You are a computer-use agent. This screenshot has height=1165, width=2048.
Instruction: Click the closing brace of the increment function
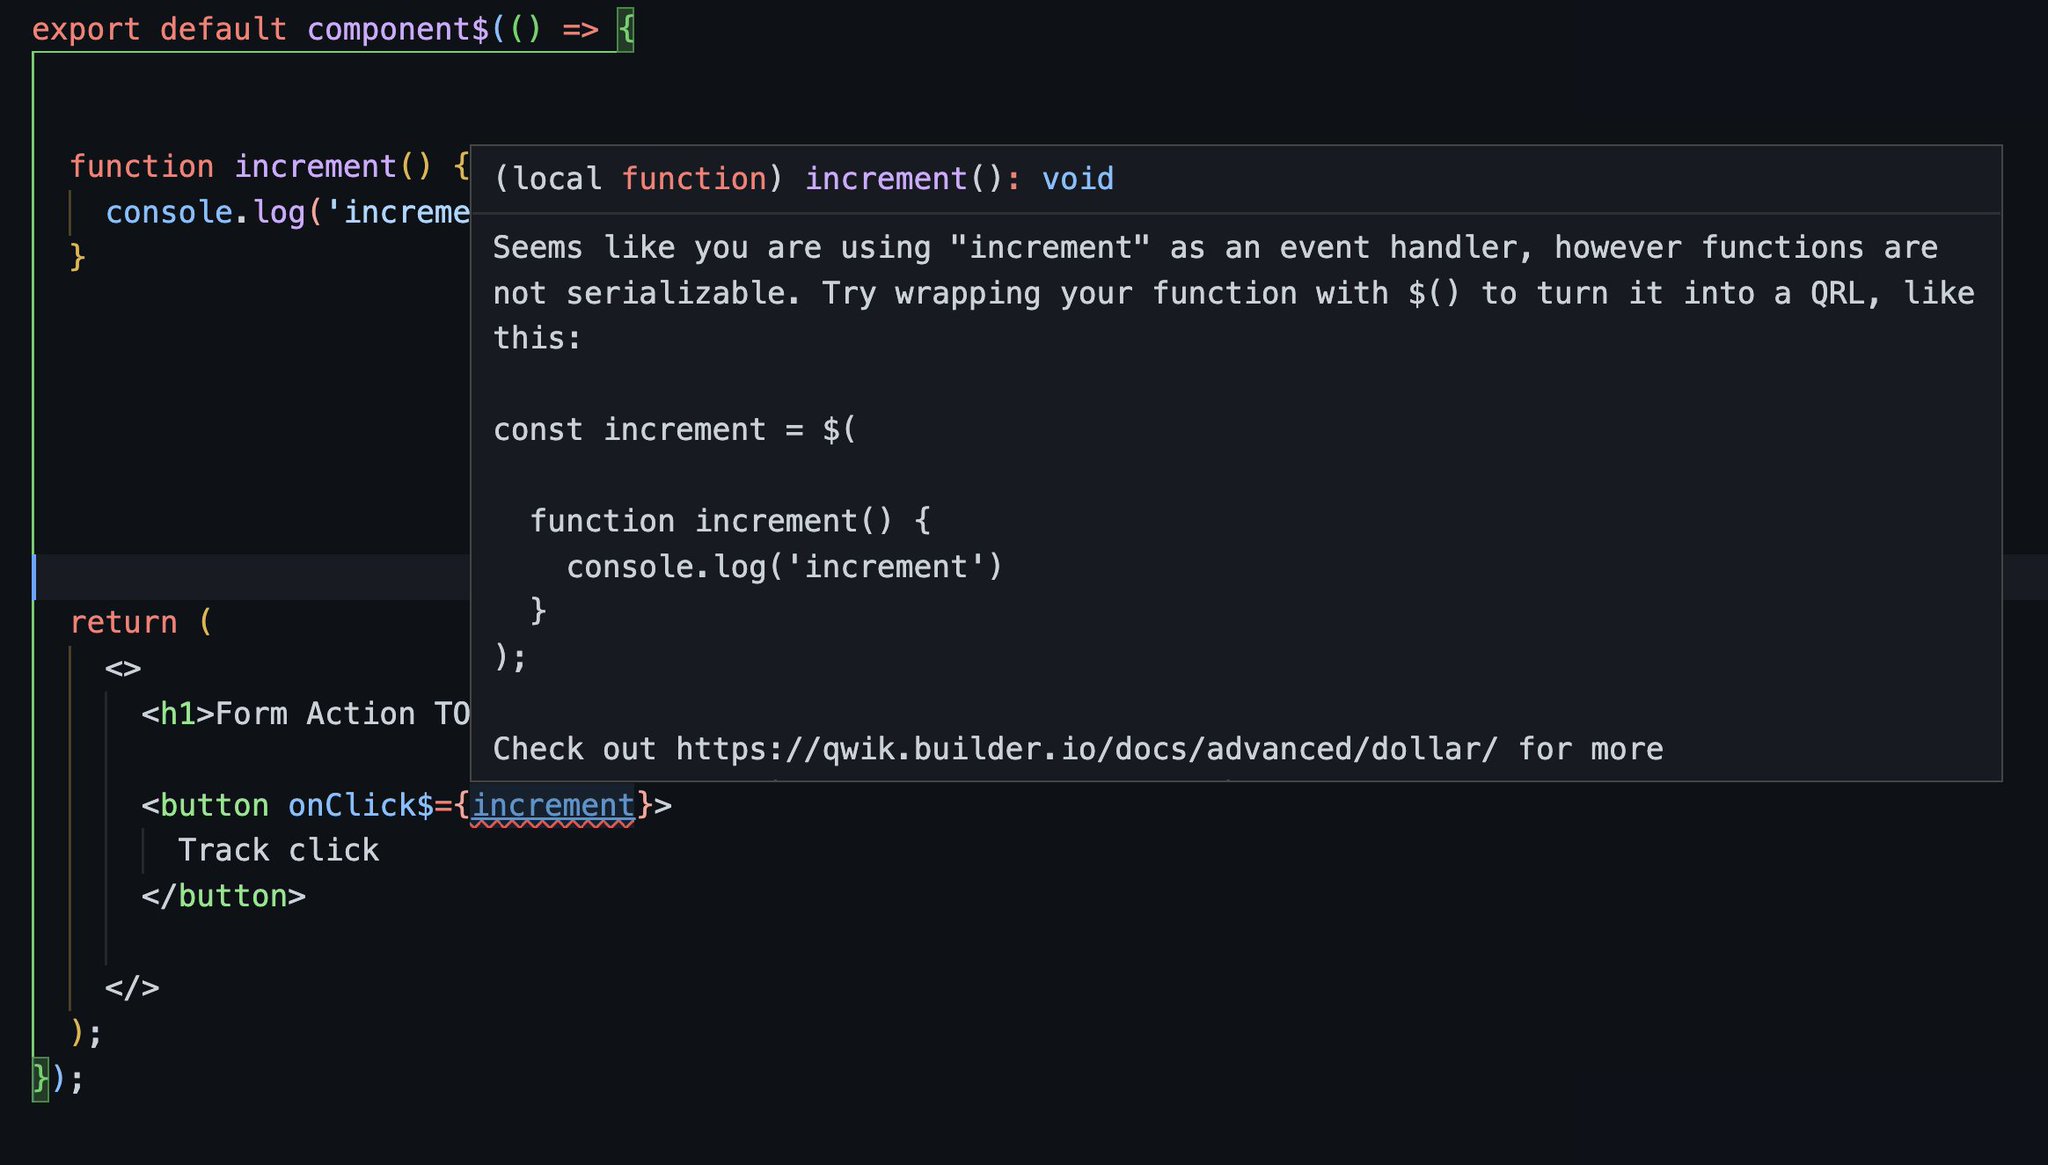pyautogui.click(x=75, y=256)
